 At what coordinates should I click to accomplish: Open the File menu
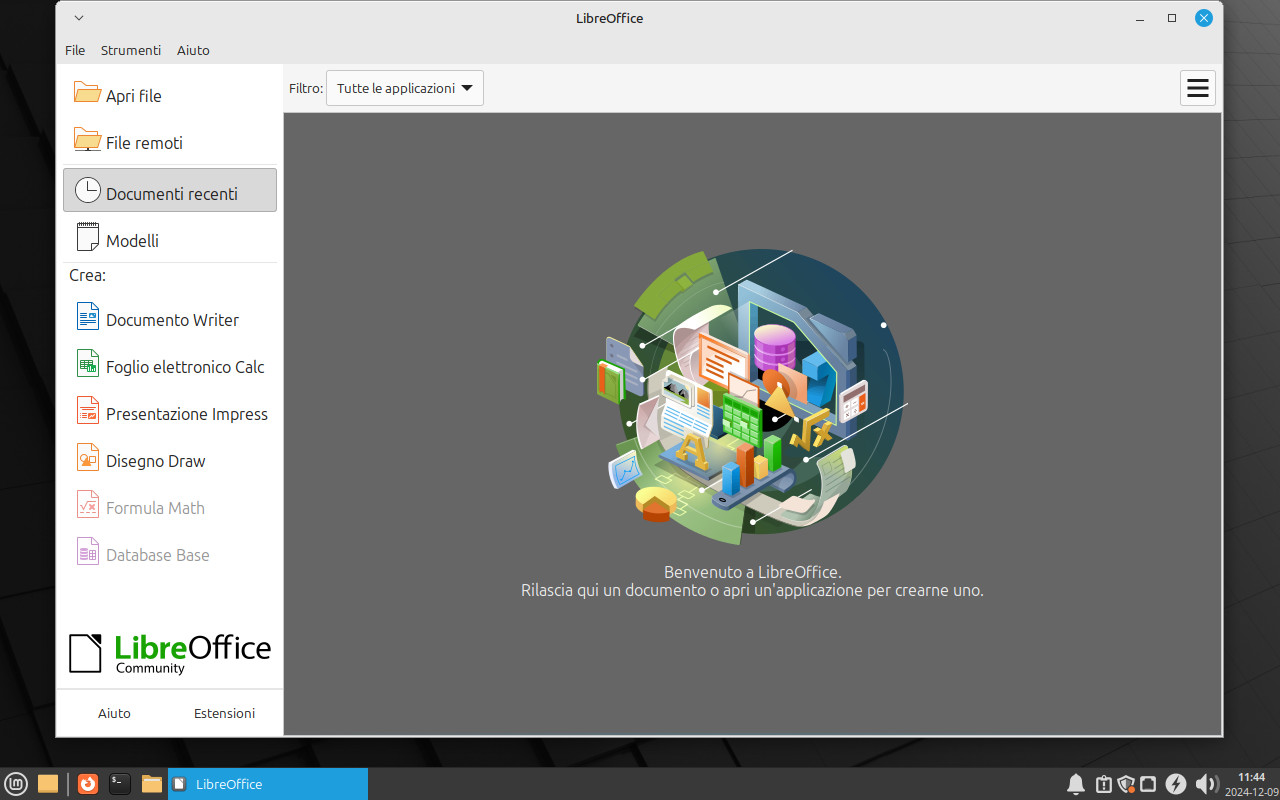(75, 50)
